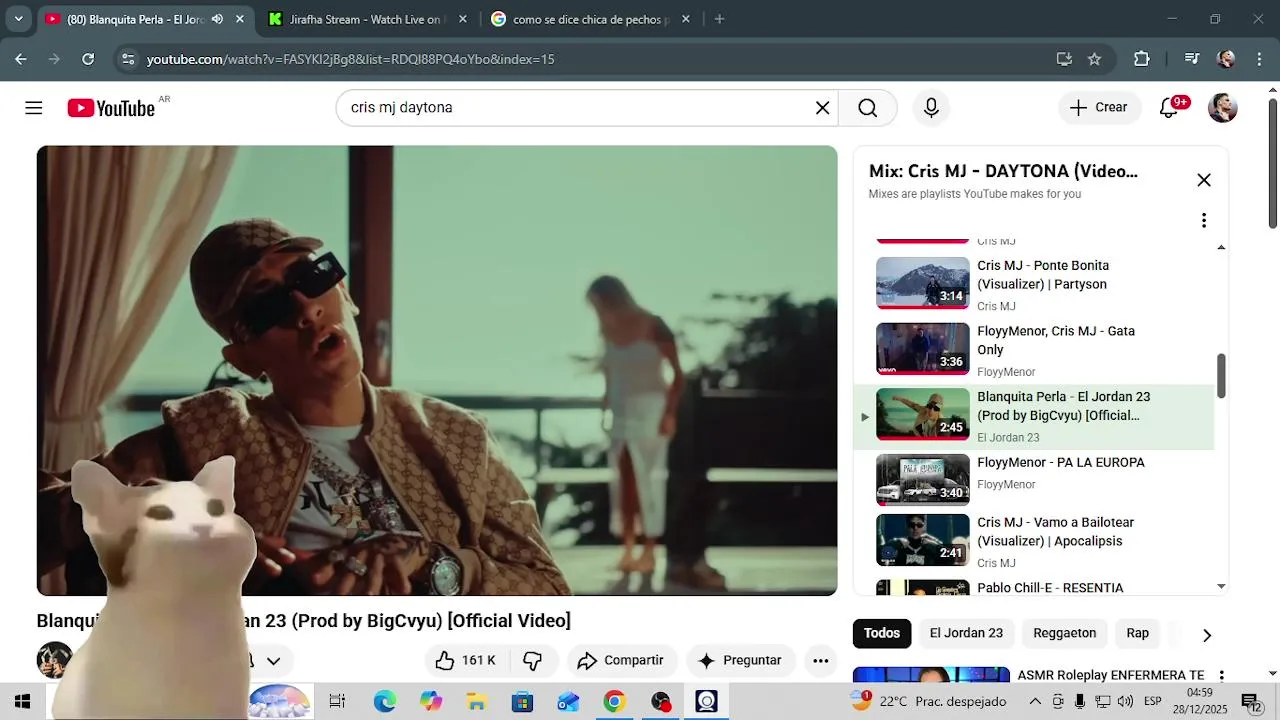Click the Preguntar button
1280x720 pixels.
click(740, 660)
